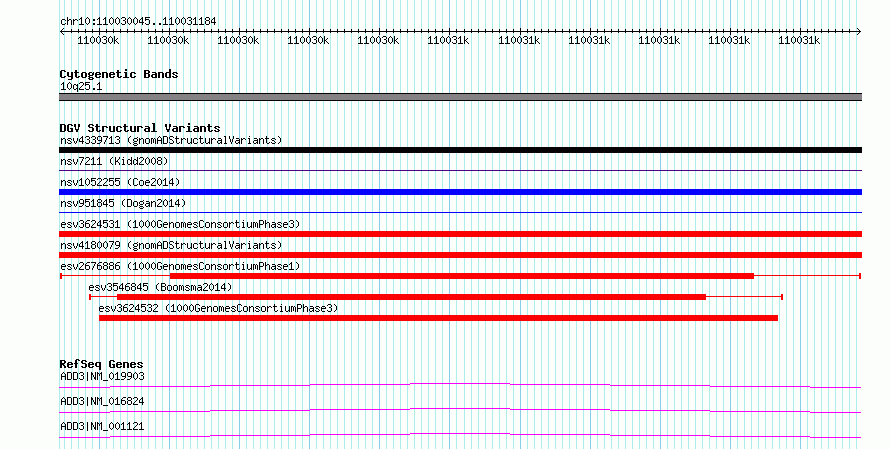Open the nsv1052255 (Coe2014) label
890x449 pixels.
tap(120, 182)
